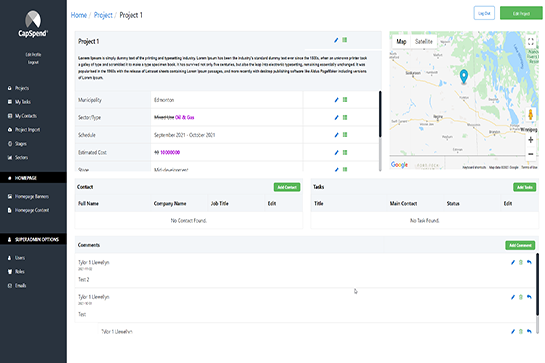545x363 pixels.
Task: Reply to the 'Test' comment by Tyler
Action: click(x=529, y=297)
